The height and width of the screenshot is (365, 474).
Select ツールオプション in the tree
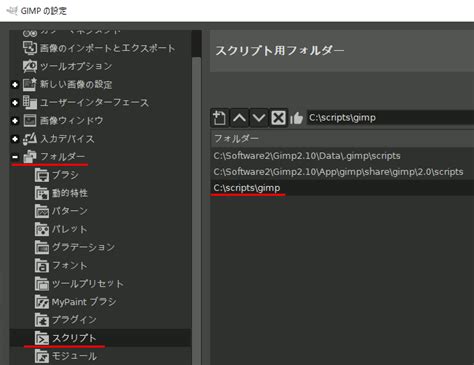tap(76, 66)
